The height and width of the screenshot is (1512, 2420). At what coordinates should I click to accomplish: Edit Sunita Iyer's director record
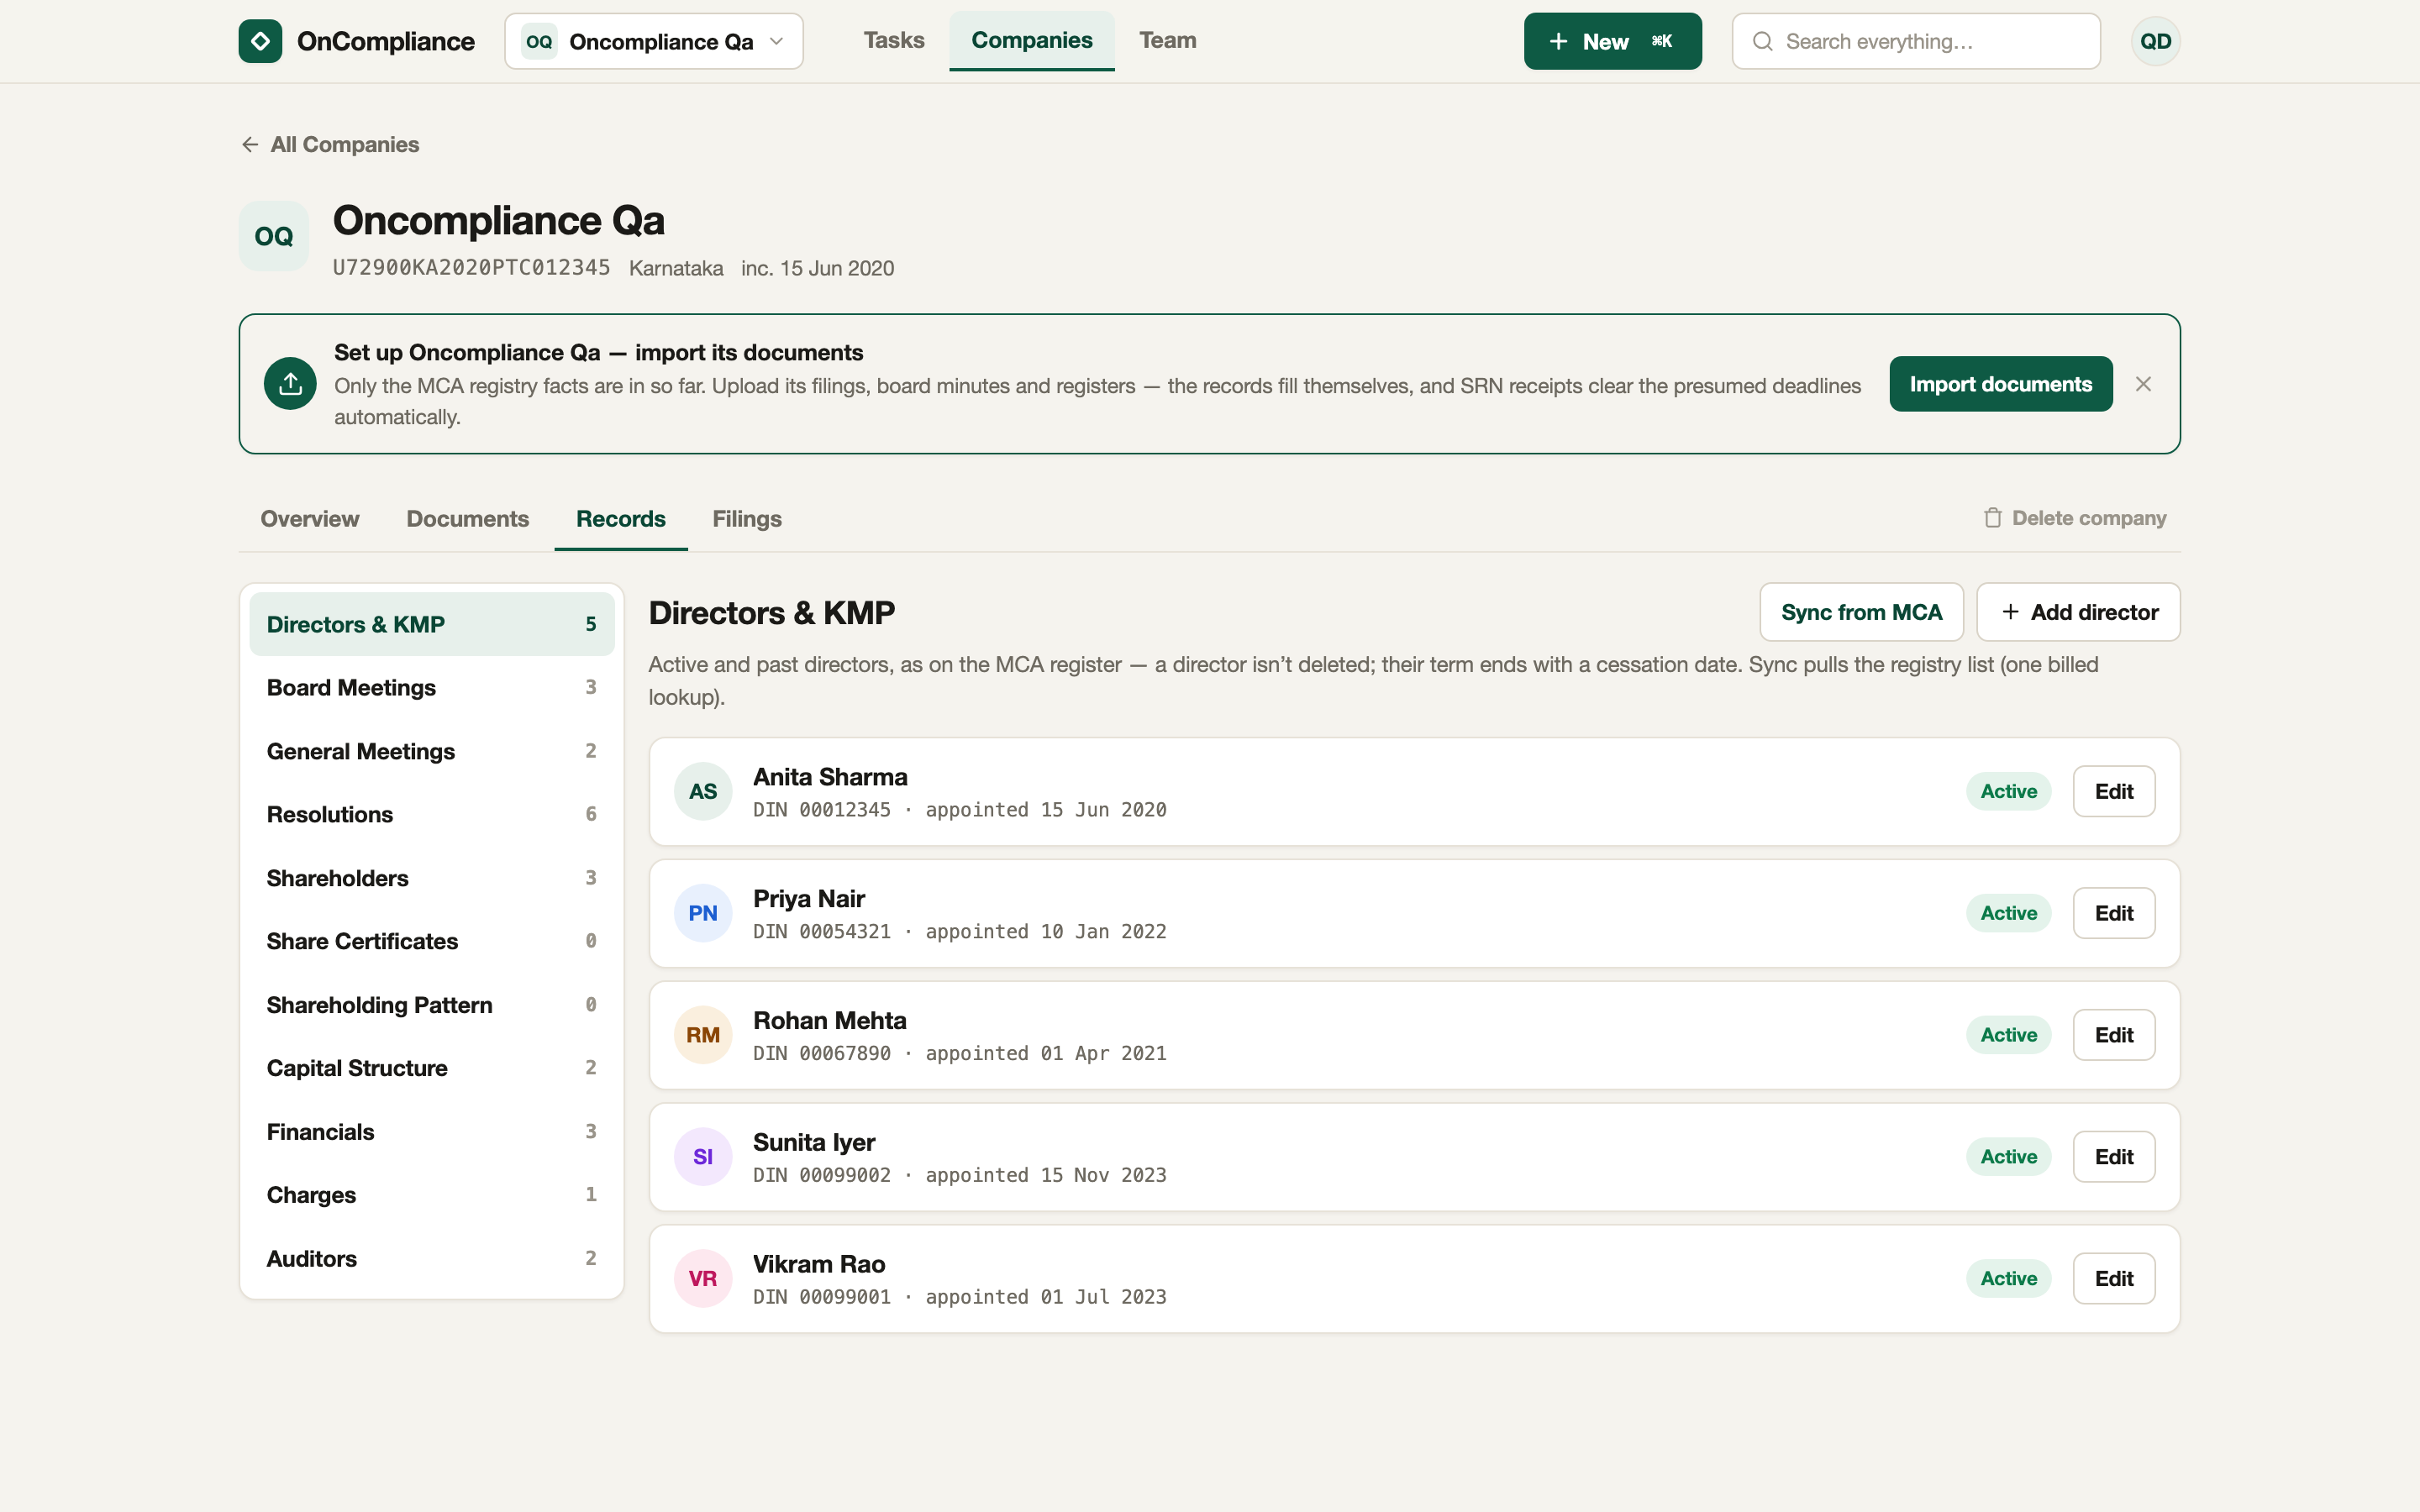2113,1157
